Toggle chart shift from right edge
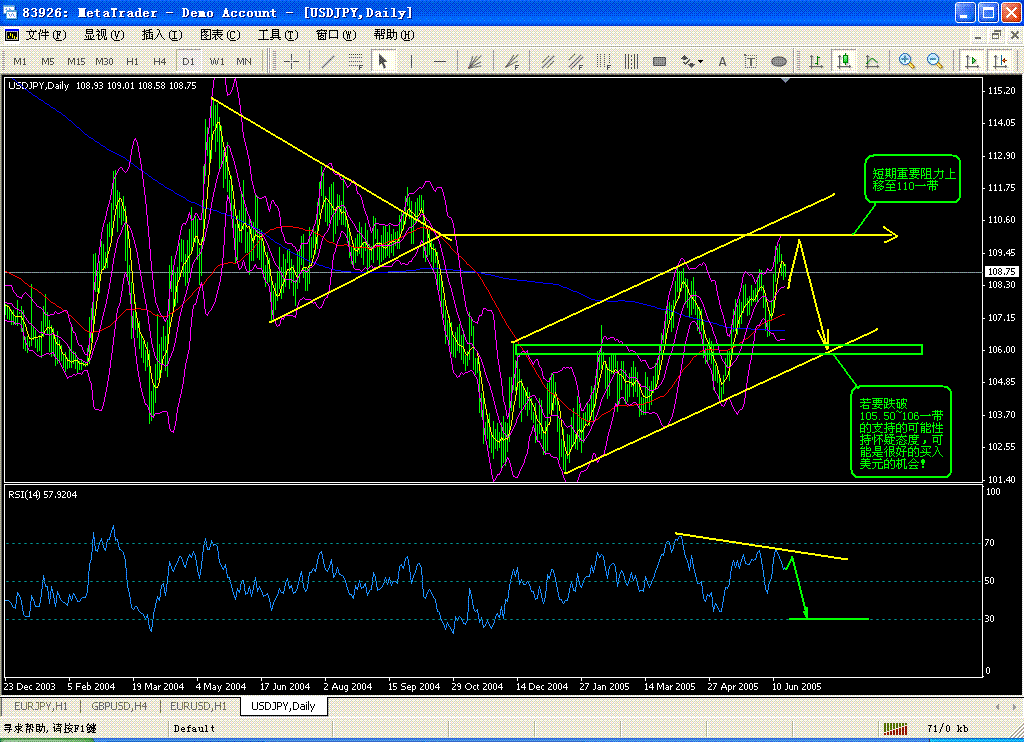1024x742 pixels. coord(1000,61)
